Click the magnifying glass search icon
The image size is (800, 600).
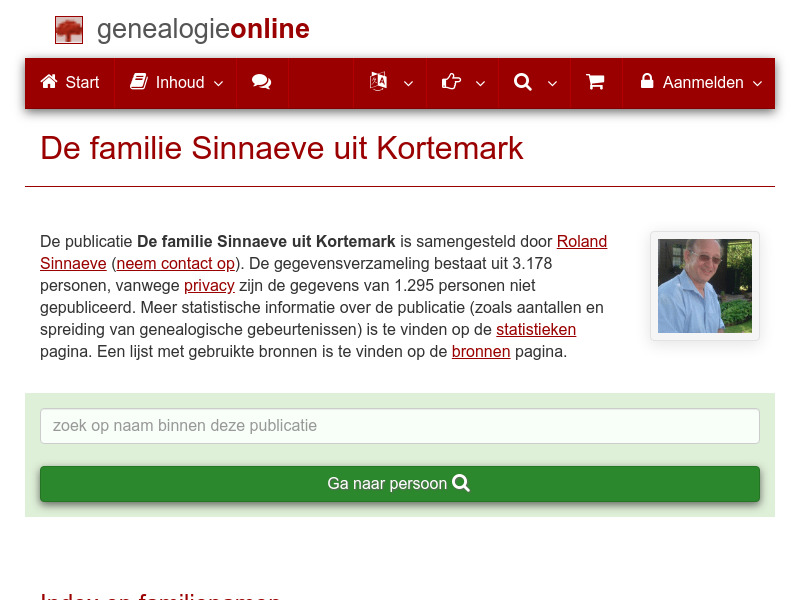(523, 83)
